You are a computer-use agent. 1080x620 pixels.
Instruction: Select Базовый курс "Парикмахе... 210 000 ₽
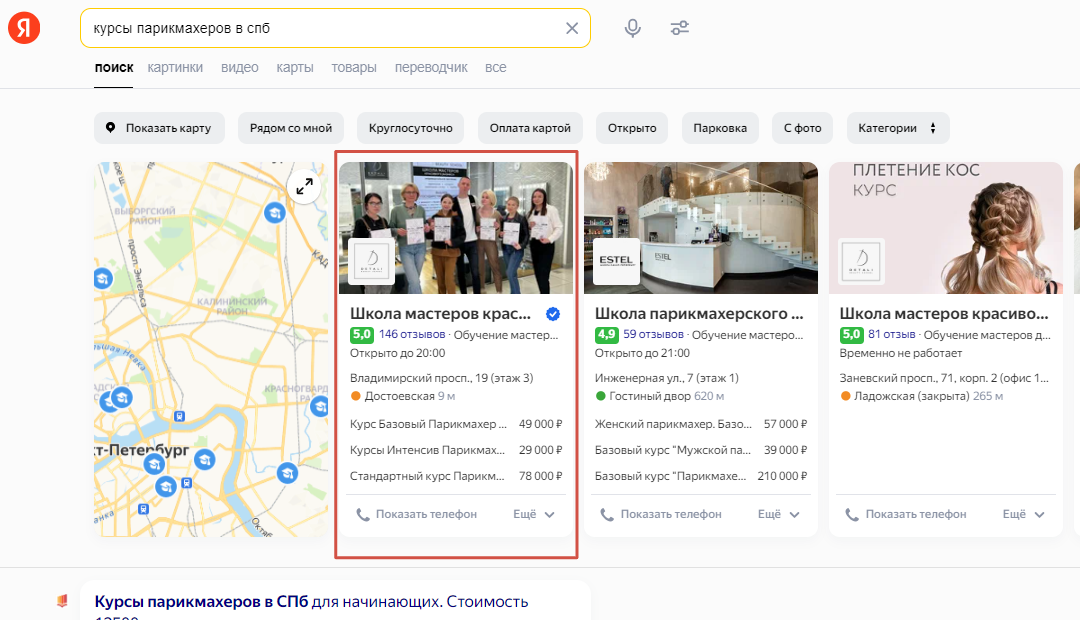pyautogui.click(x=700, y=476)
